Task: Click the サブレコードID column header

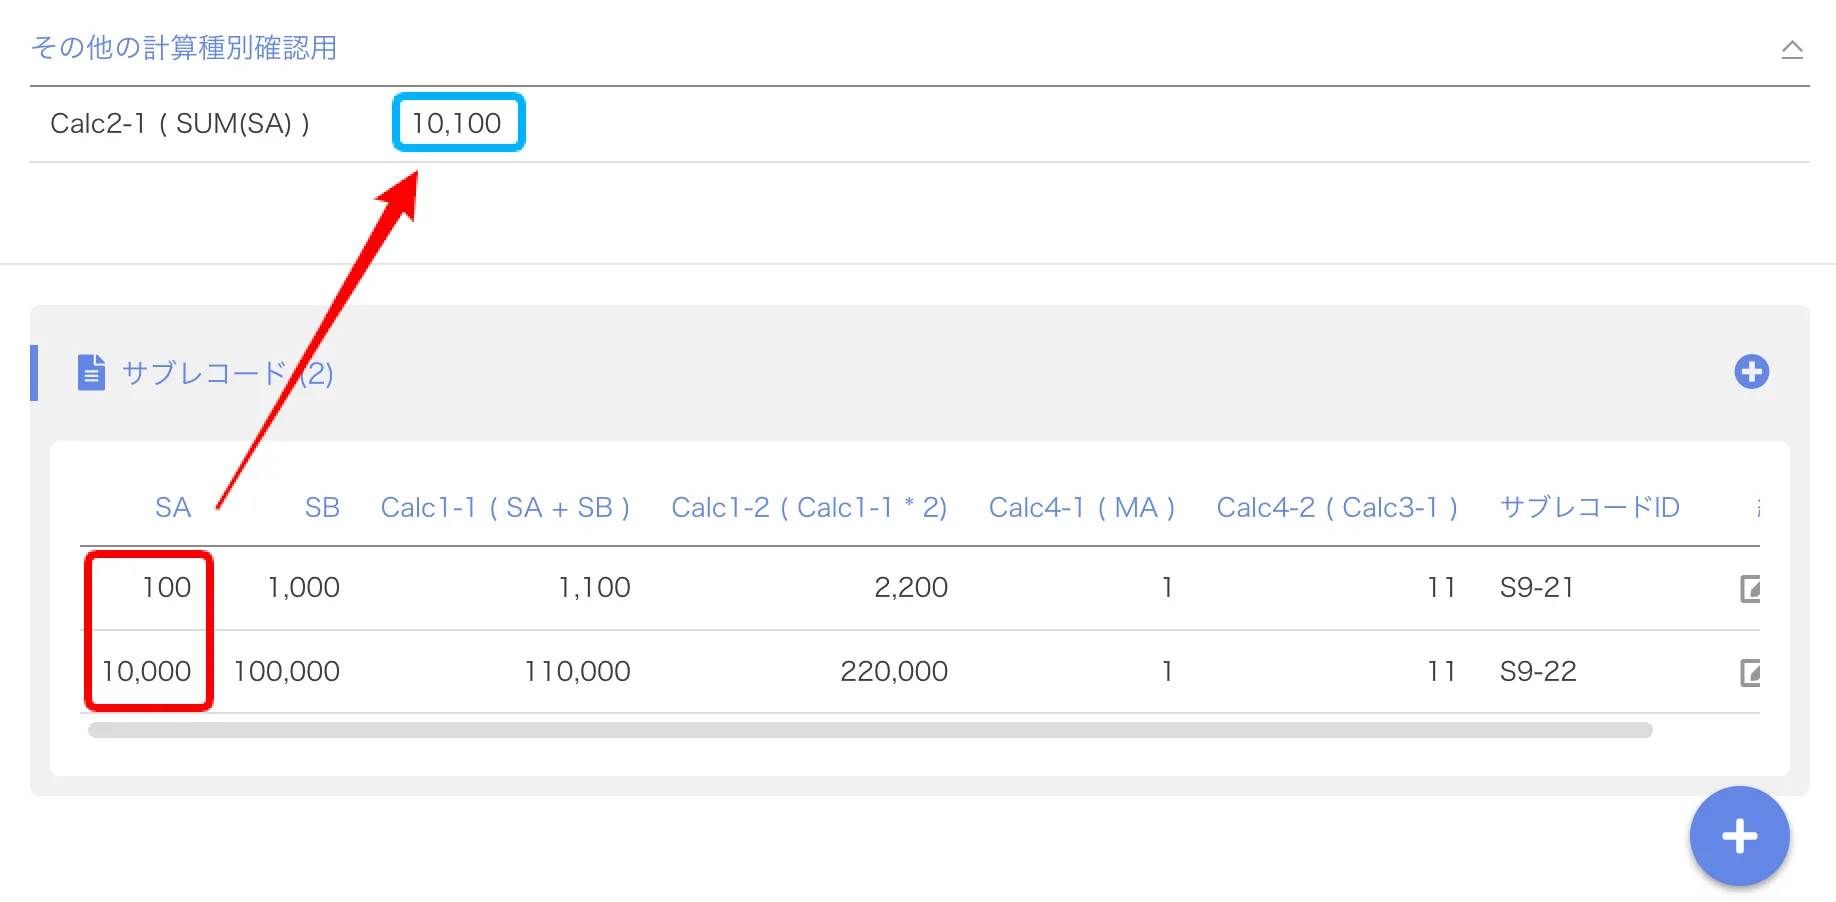Action: [1589, 508]
